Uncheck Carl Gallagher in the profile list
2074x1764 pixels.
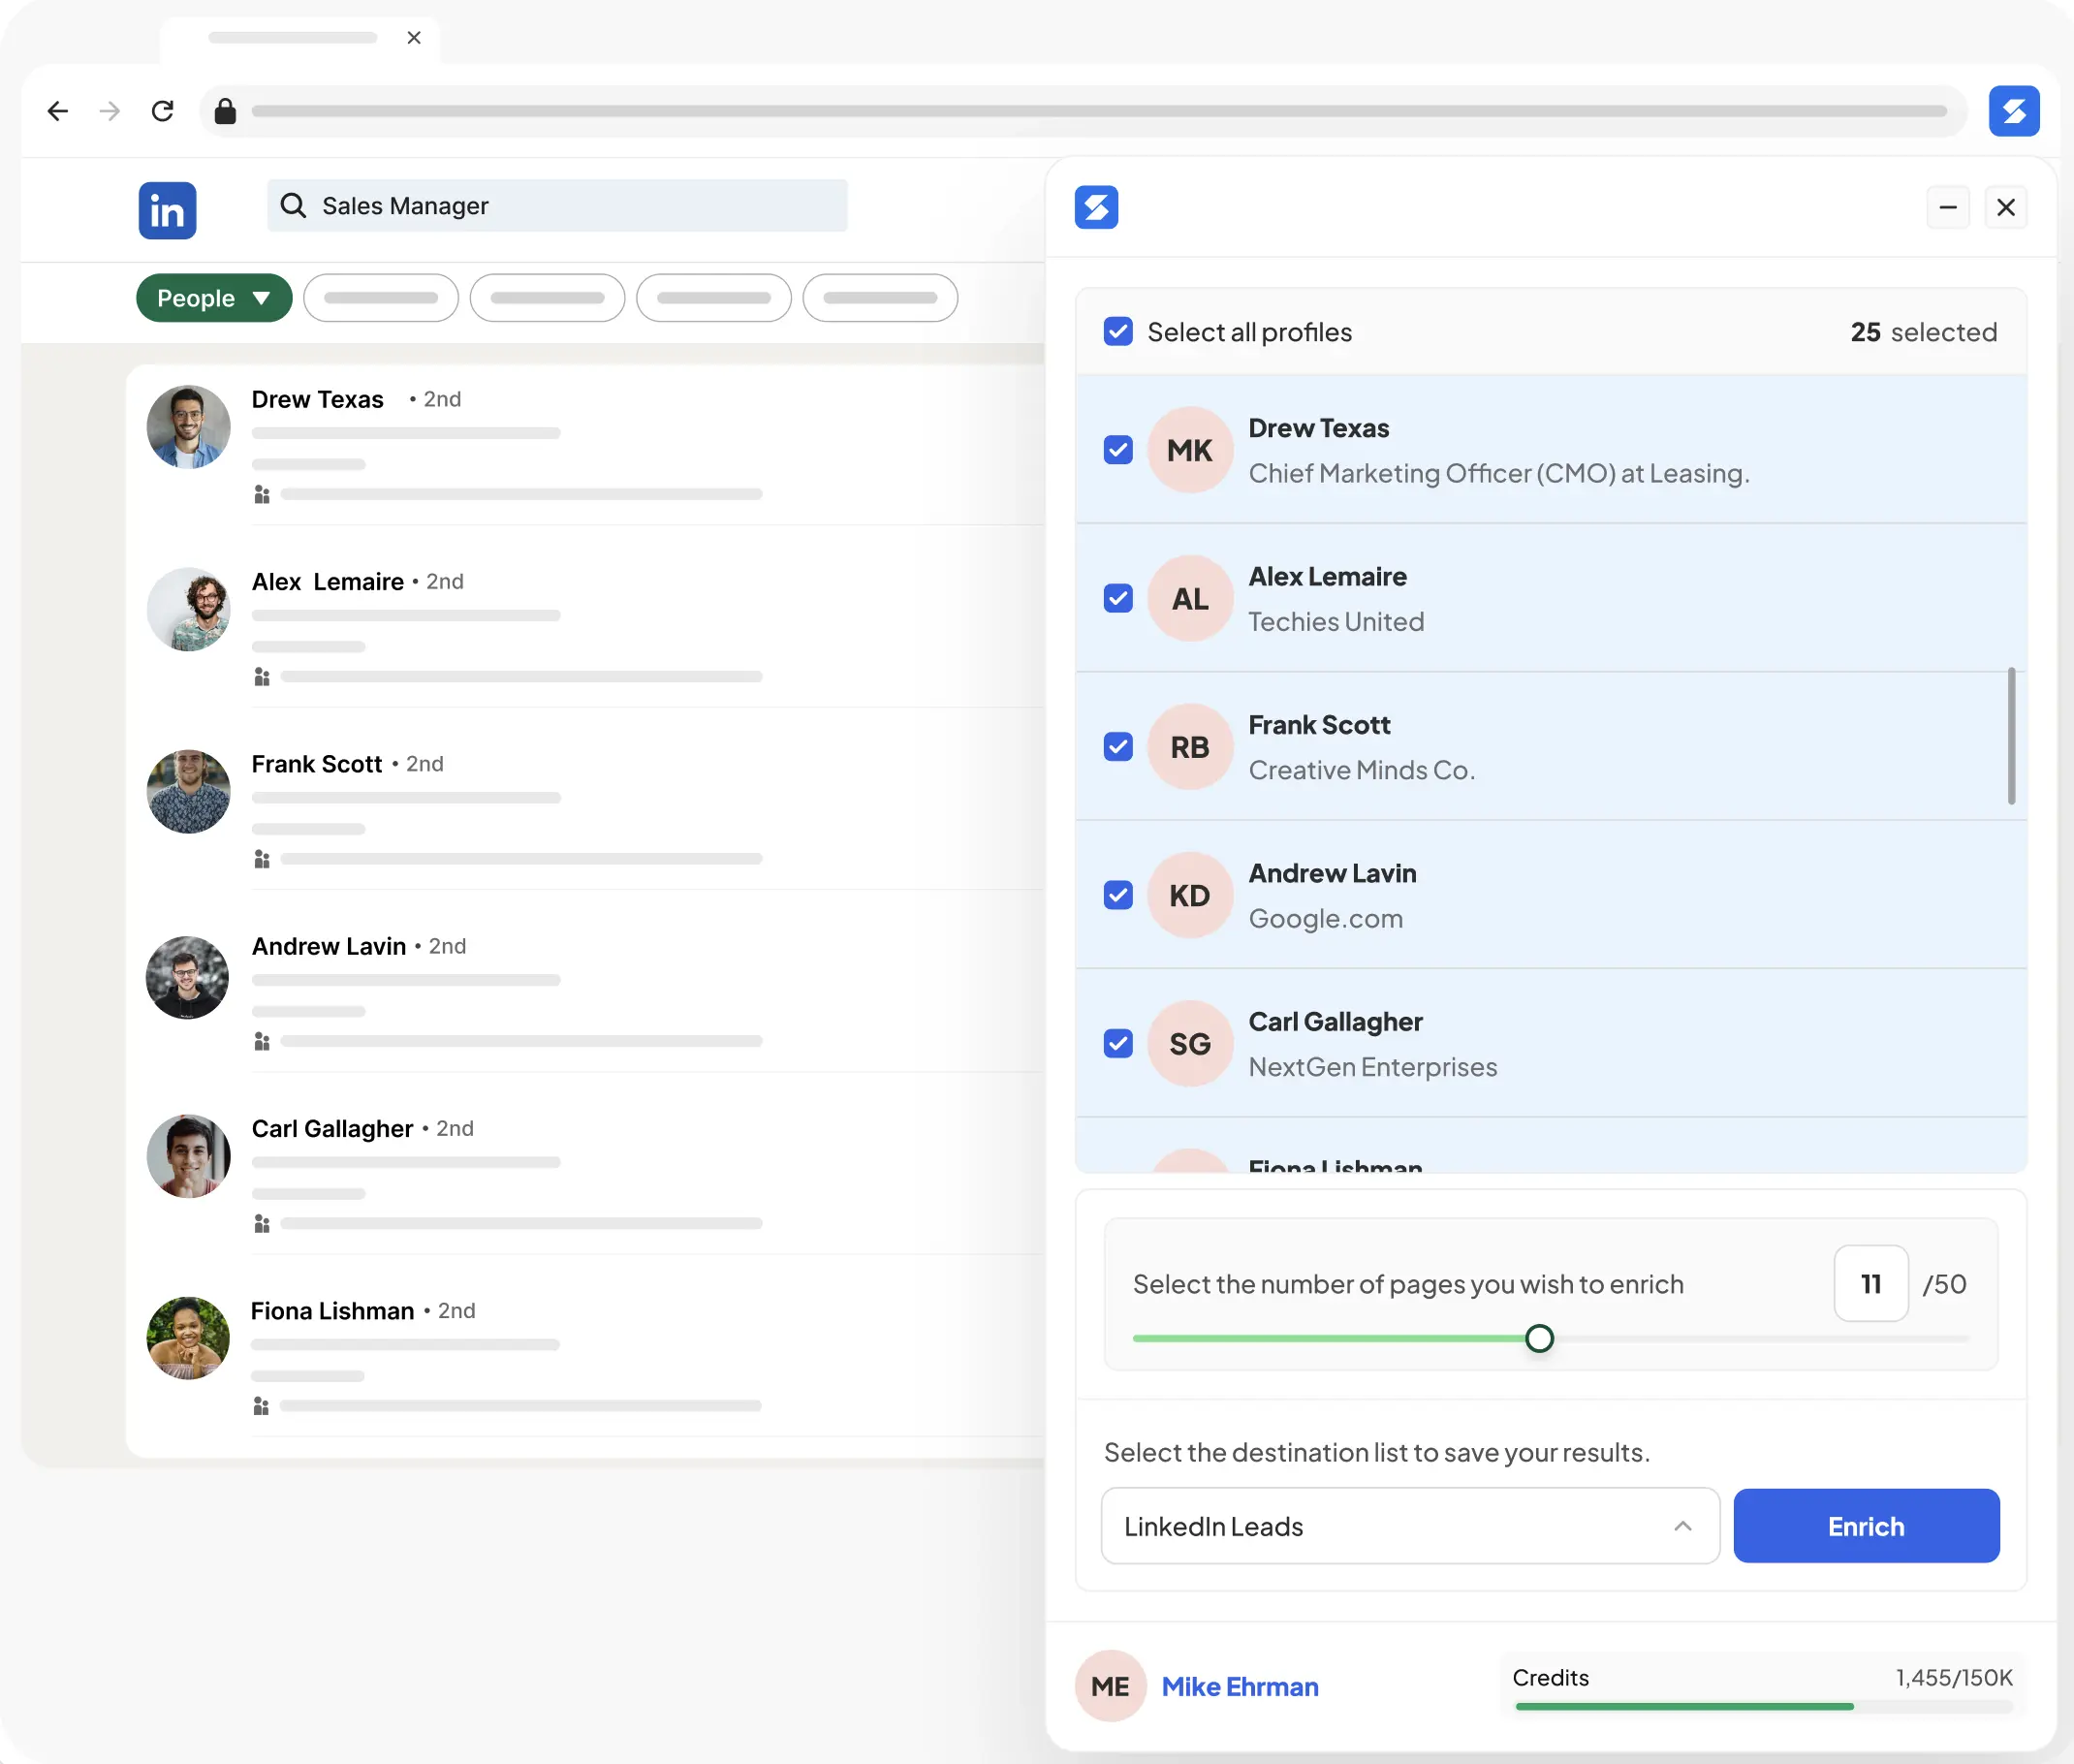pyautogui.click(x=1117, y=1043)
